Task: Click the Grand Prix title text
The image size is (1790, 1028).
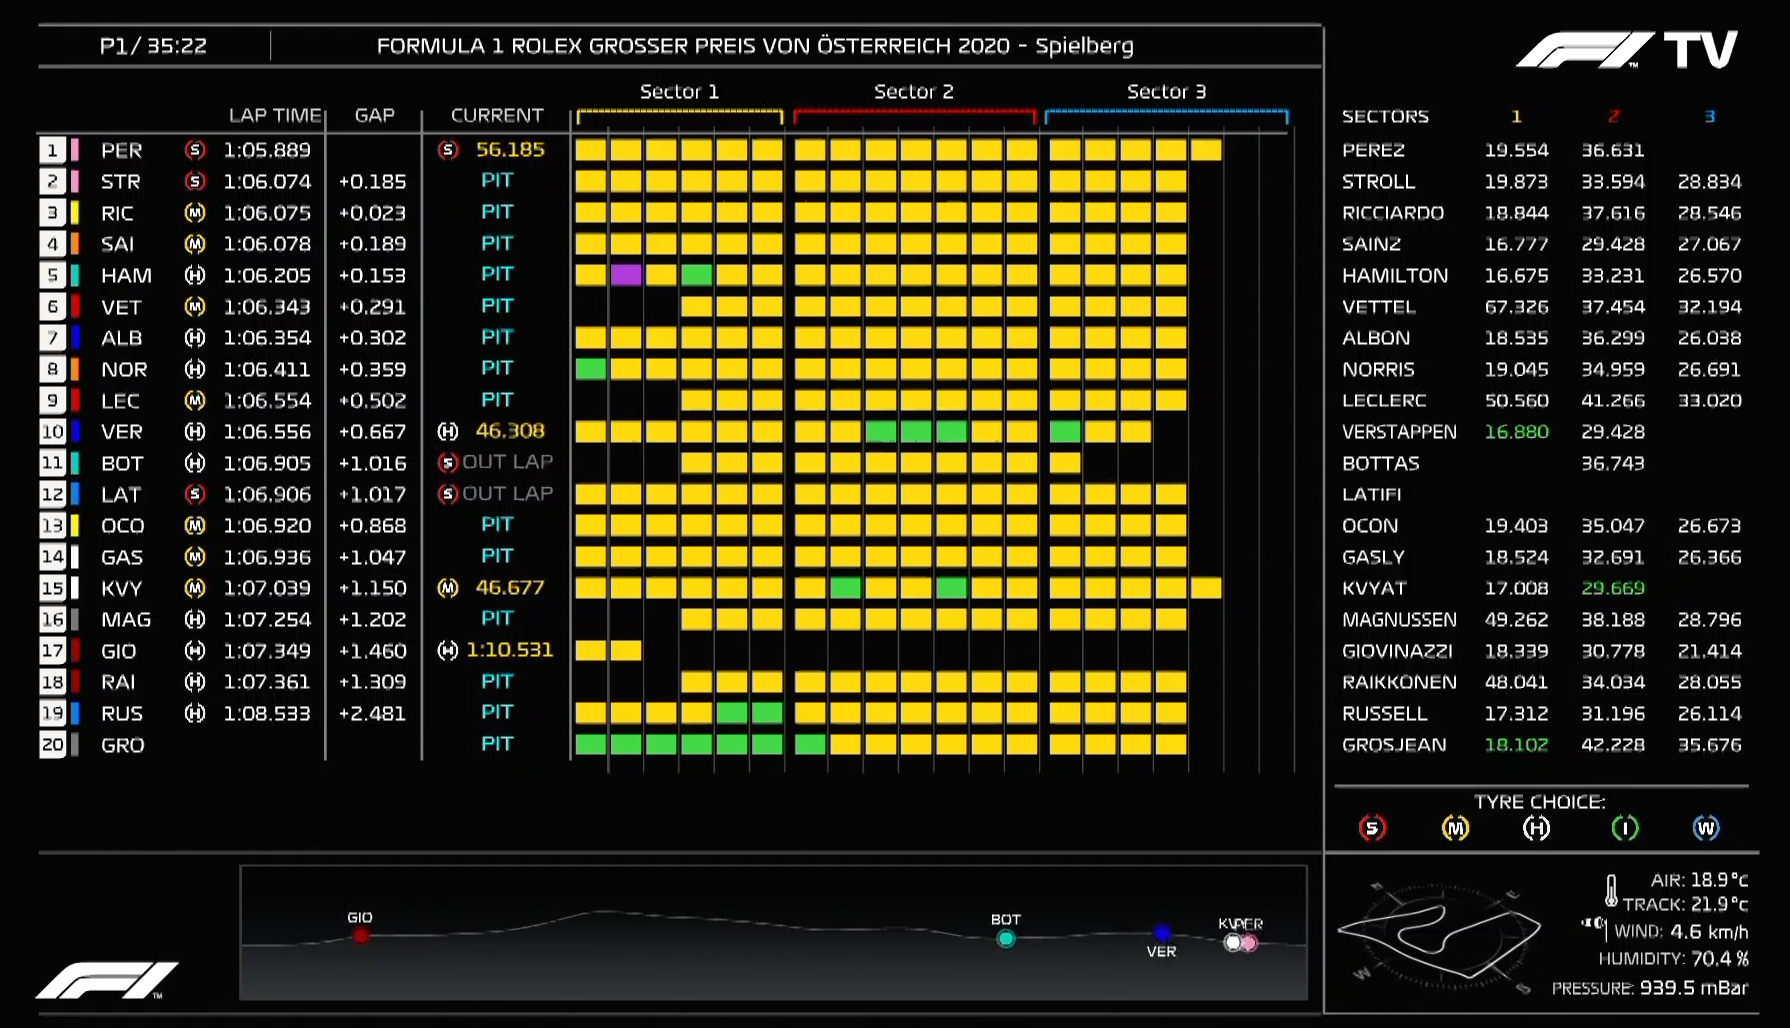Action: click(x=755, y=46)
